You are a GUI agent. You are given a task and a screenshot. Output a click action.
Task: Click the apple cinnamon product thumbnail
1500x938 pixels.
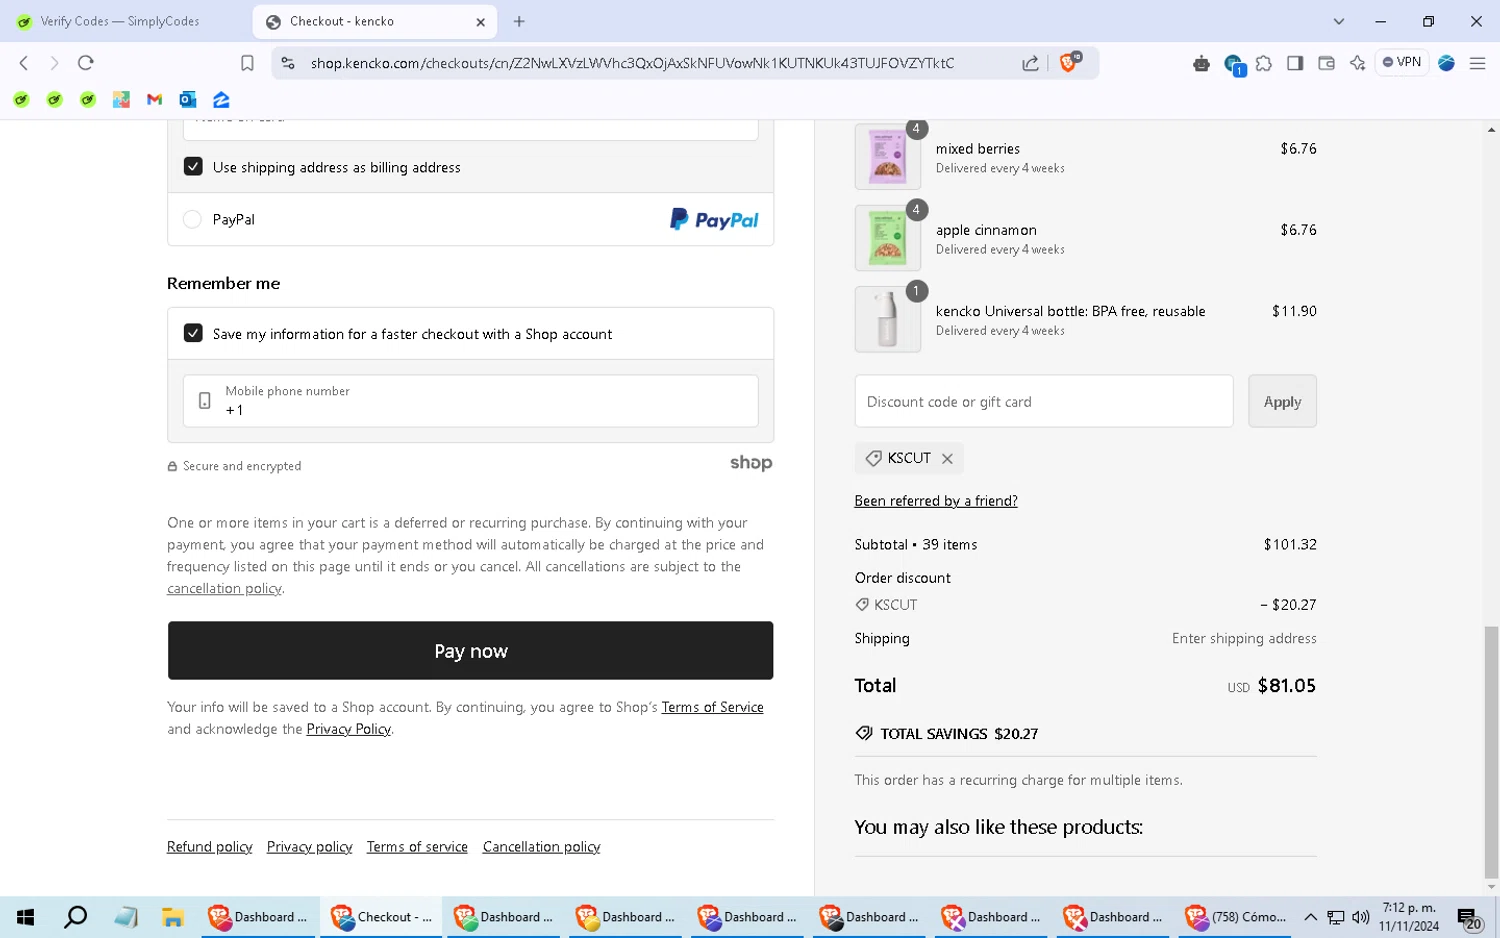point(887,238)
